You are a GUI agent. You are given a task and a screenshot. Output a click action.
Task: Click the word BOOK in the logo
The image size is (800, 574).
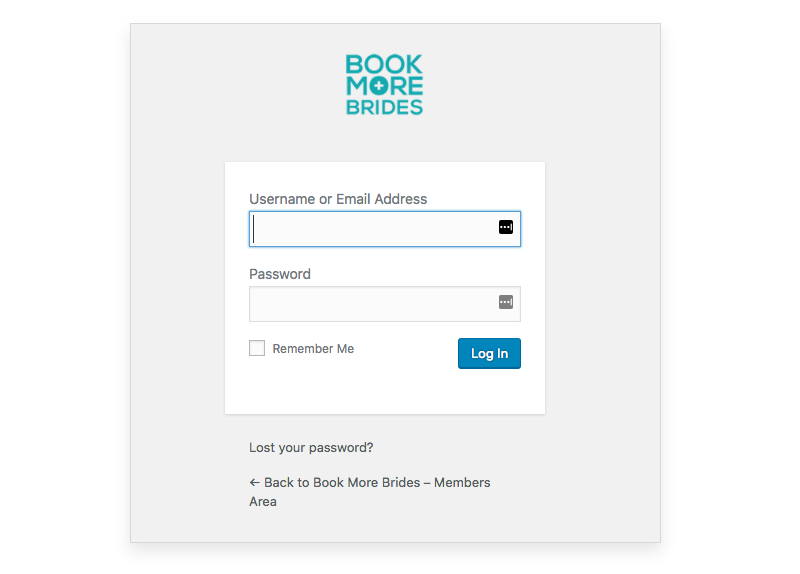[x=384, y=64]
